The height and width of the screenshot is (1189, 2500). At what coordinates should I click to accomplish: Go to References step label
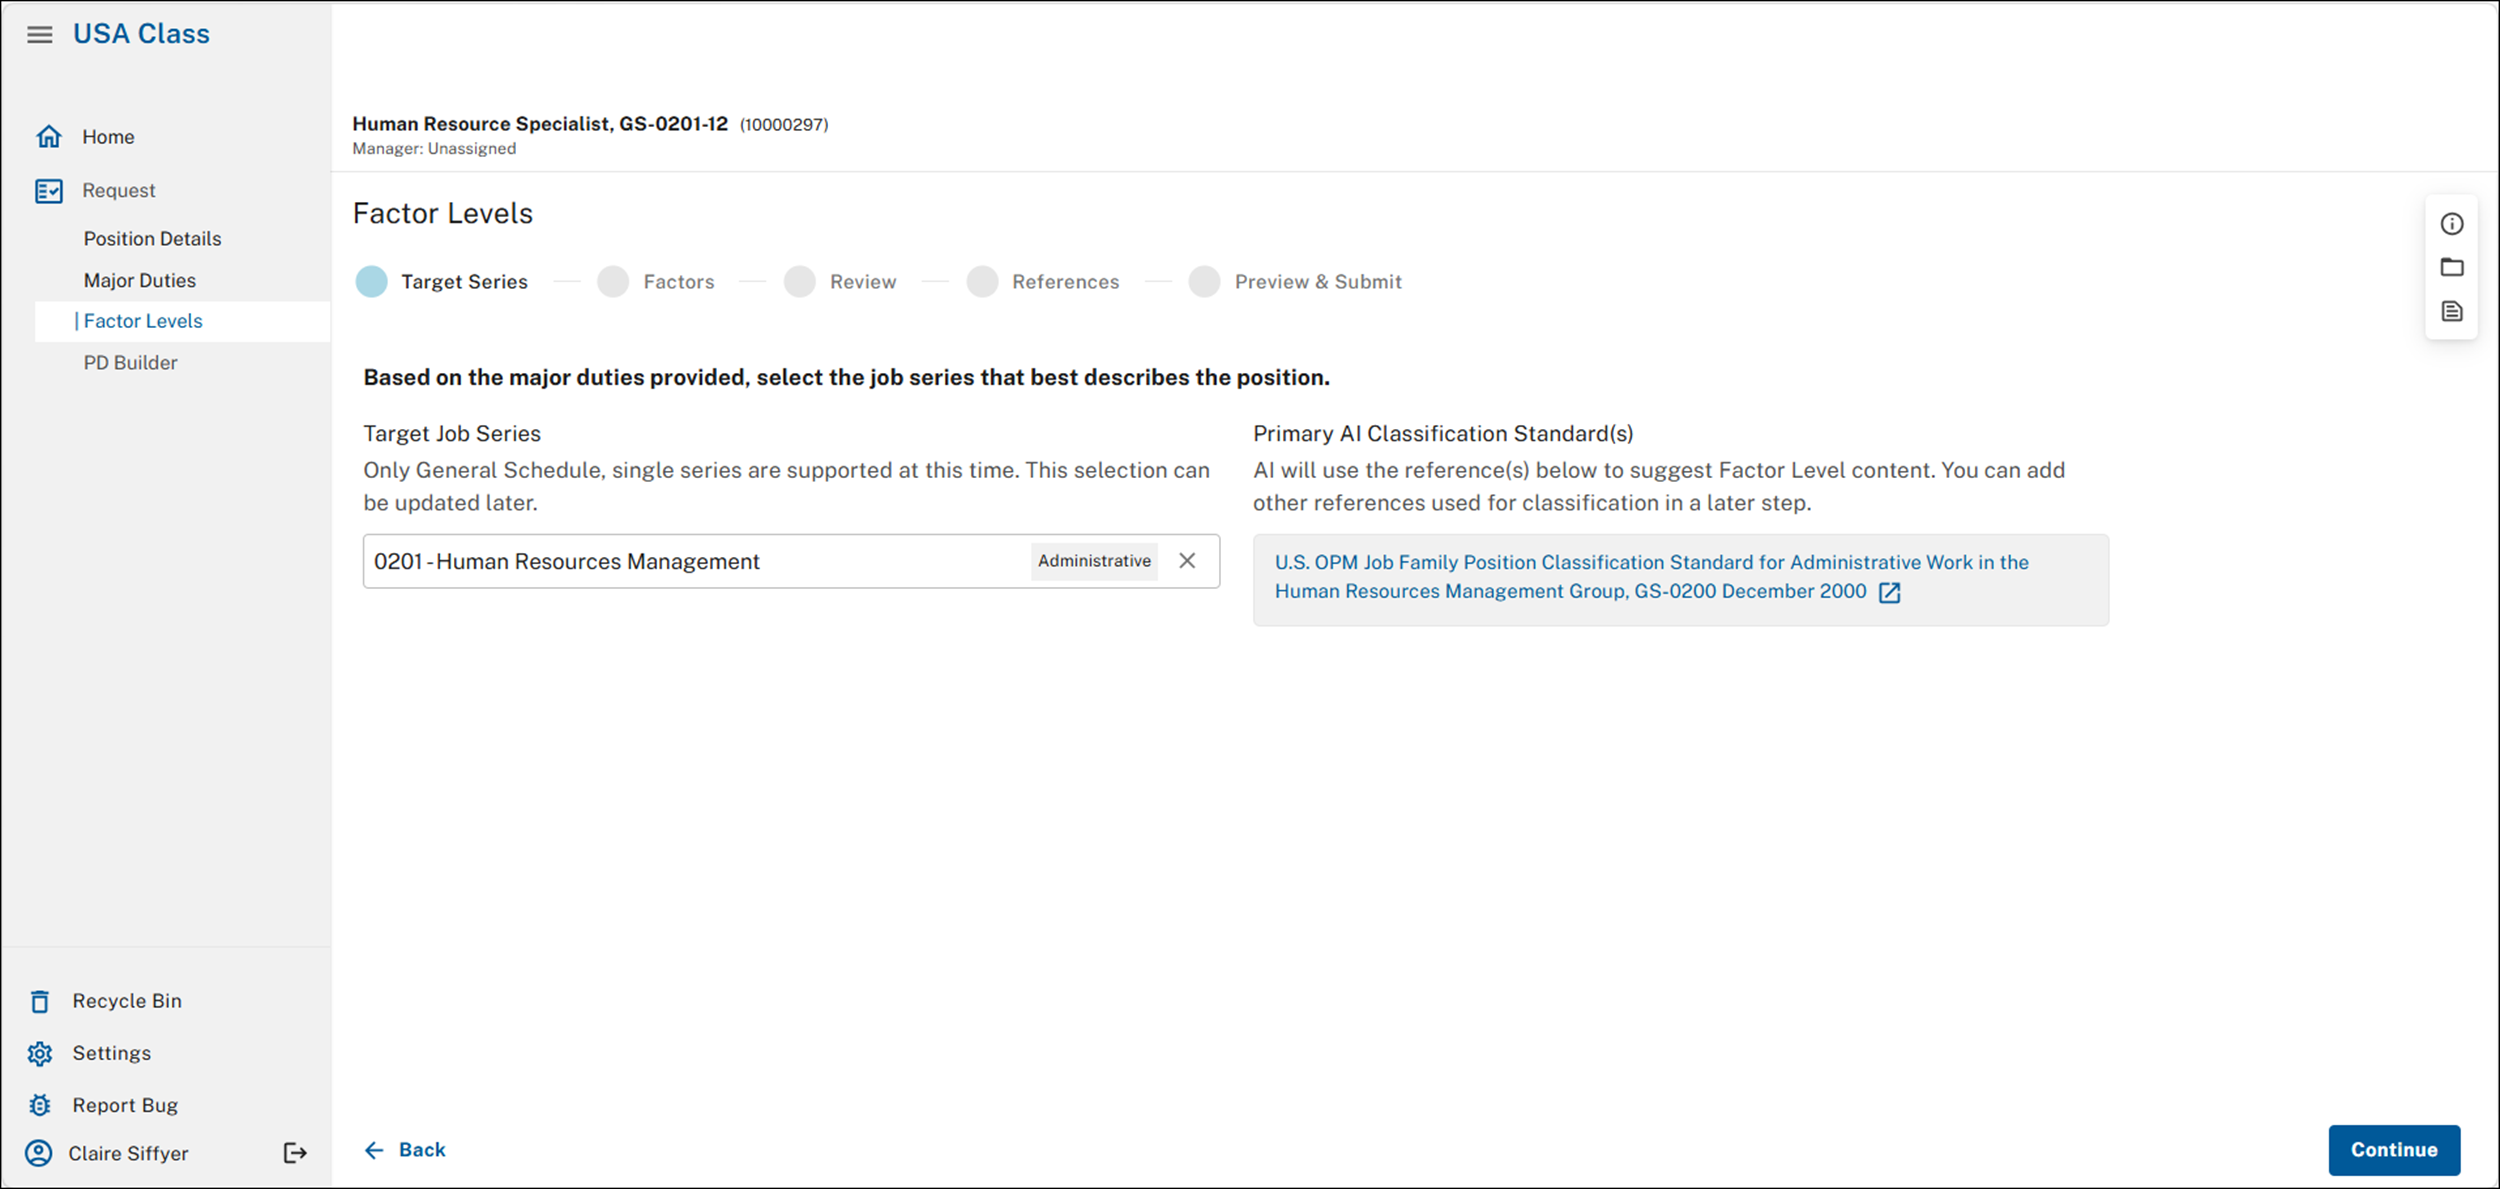(x=1065, y=282)
